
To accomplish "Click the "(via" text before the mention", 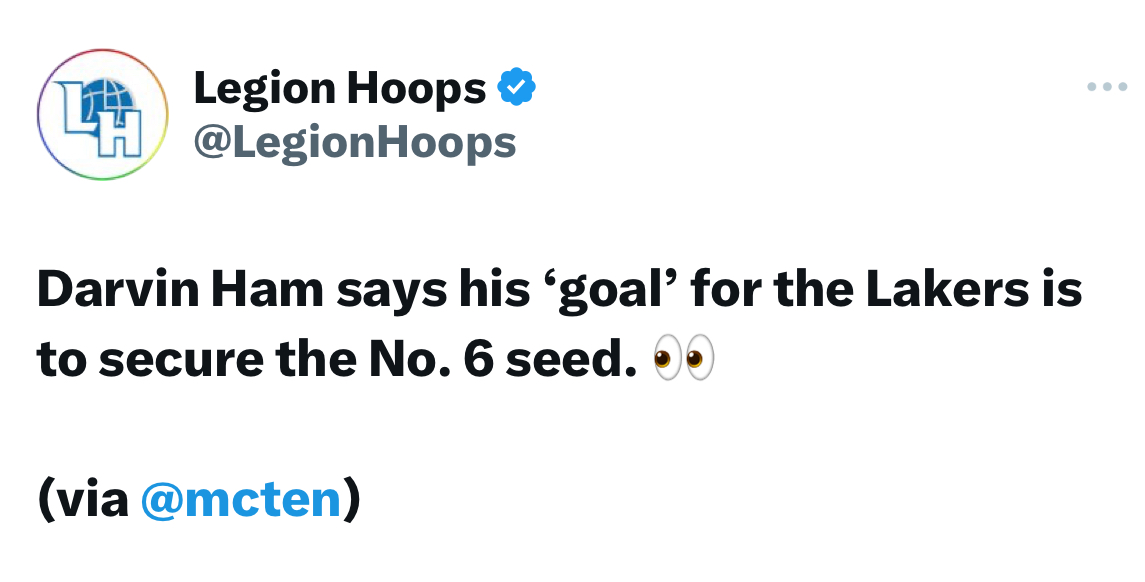I will click(x=83, y=500).
